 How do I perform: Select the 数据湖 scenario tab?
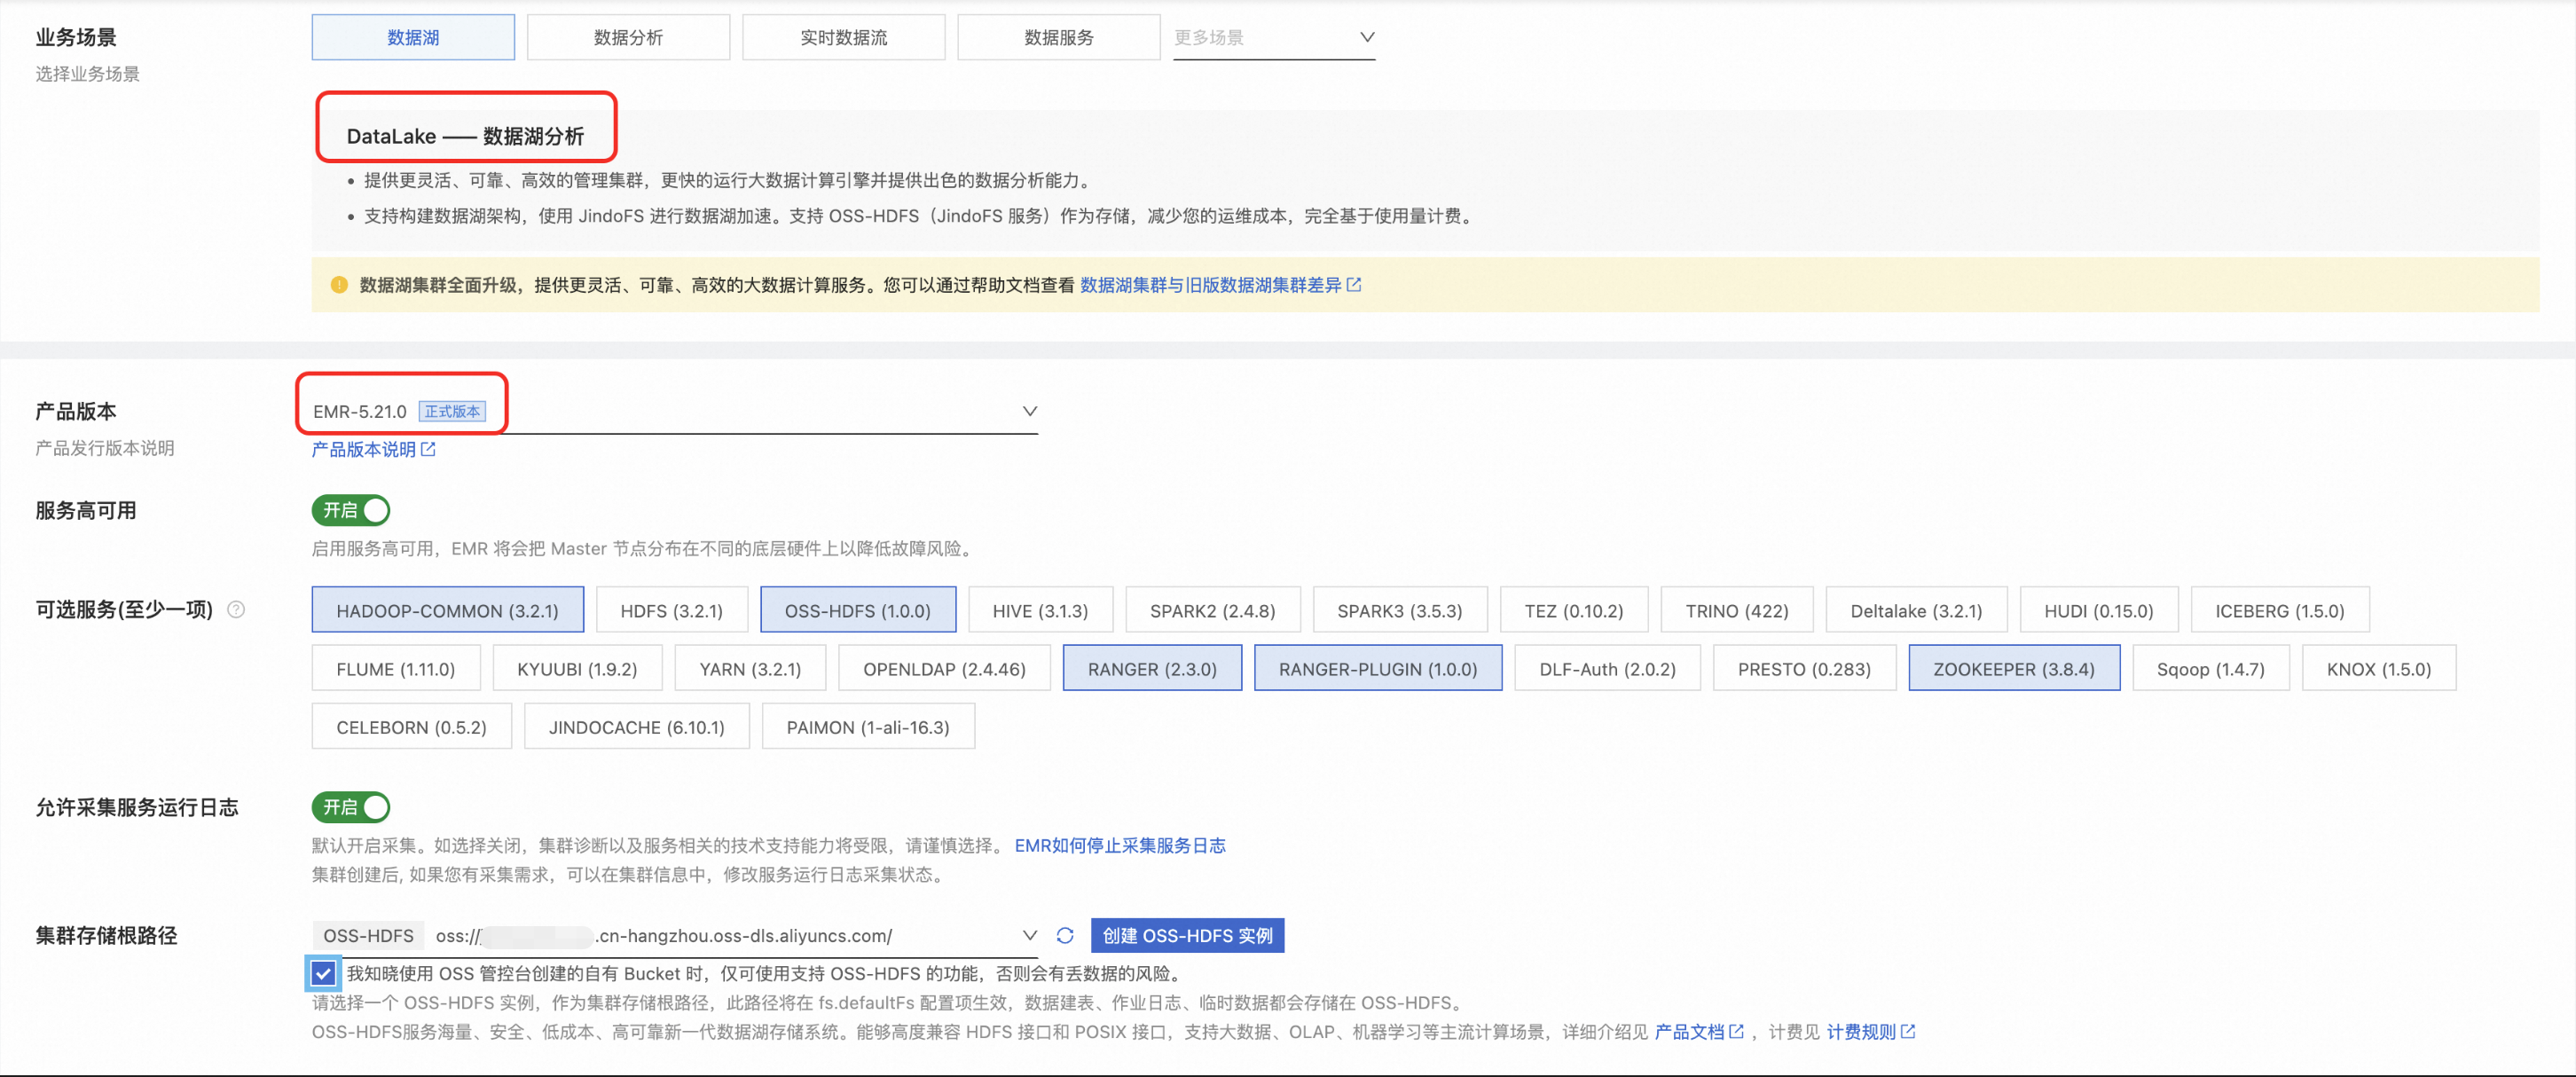point(413,37)
